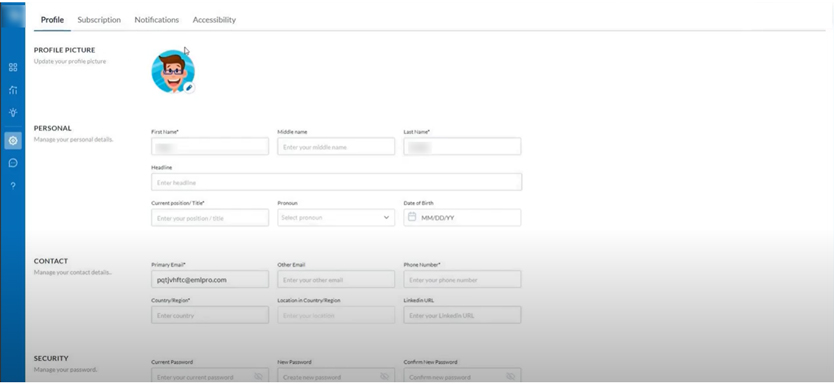834x384 pixels.
Task: Toggle visibility of Confirm New Password field
Action: pos(511,377)
